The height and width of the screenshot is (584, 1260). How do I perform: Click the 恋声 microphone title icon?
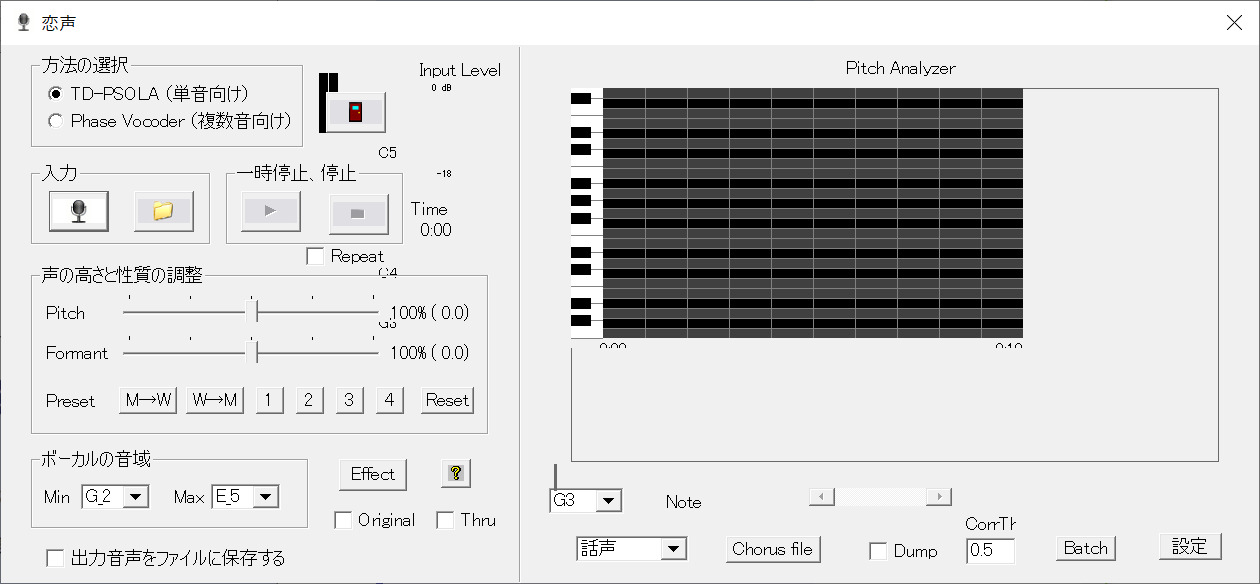23,22
